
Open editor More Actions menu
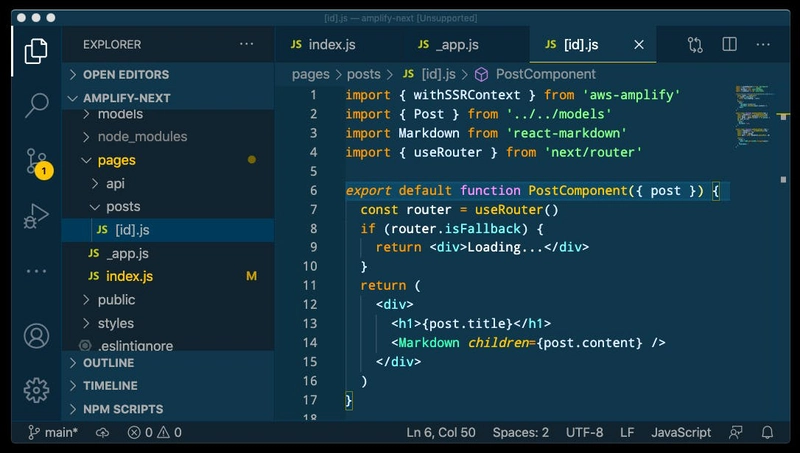click(763, 44)
